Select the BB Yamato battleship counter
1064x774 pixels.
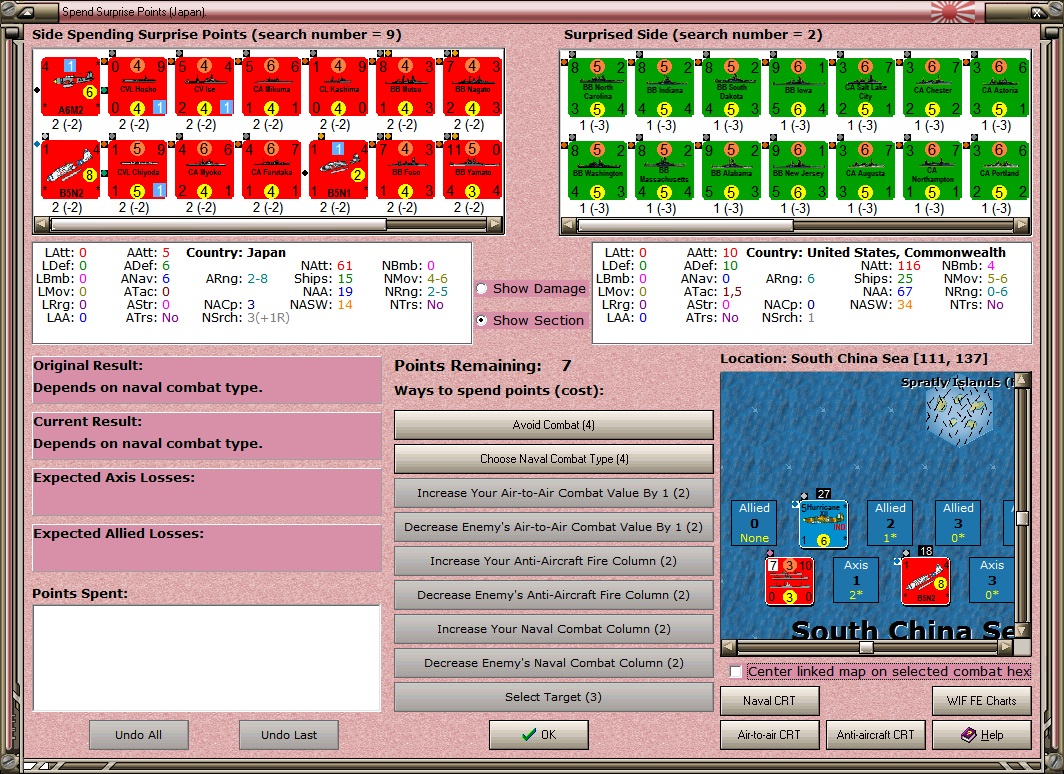(473, 170)
